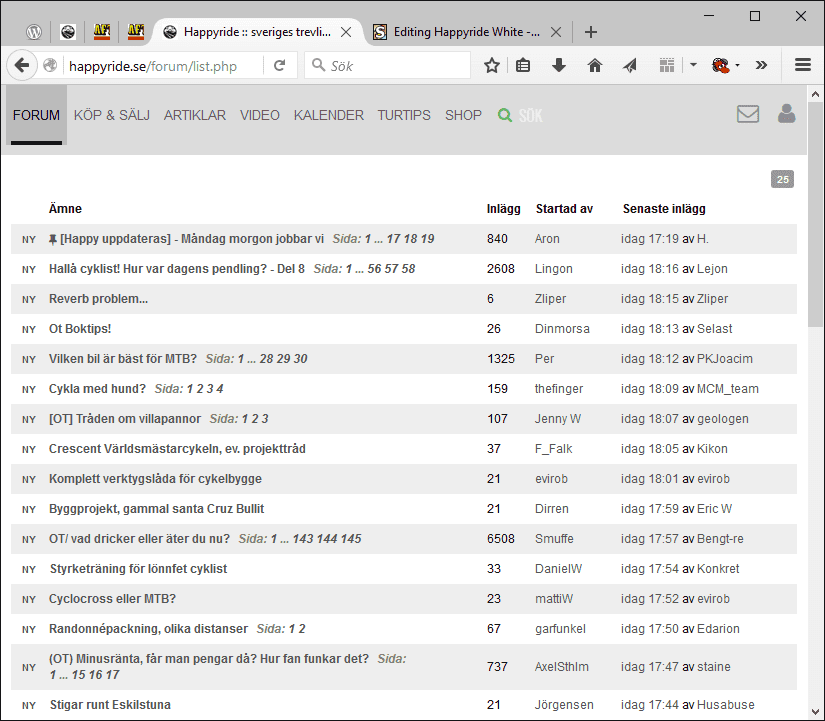Open the Firefox hamburger menu

click(x=802, y=66)
